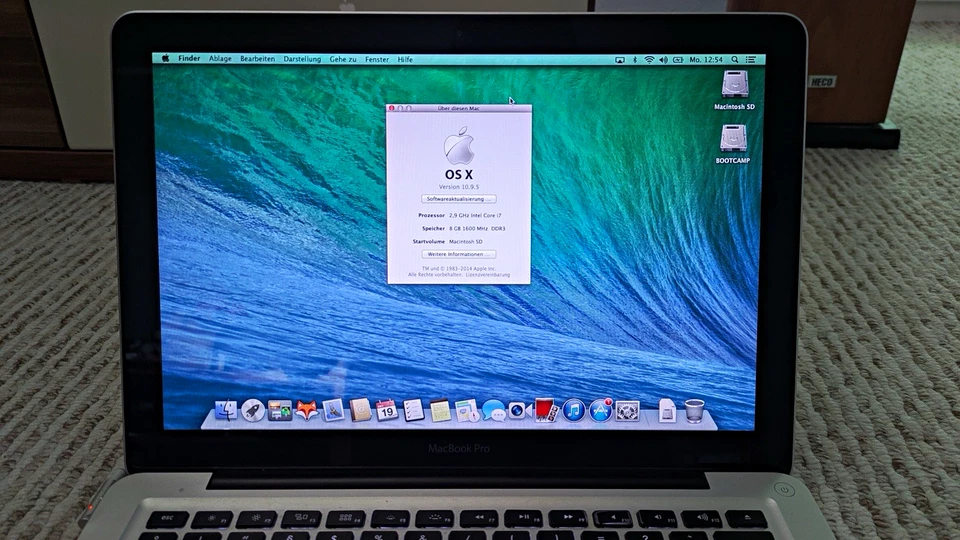Image resolution: width=960 pixels, height=540 pixels.
Task: Open battery status menu
Action: click(678, 60)
